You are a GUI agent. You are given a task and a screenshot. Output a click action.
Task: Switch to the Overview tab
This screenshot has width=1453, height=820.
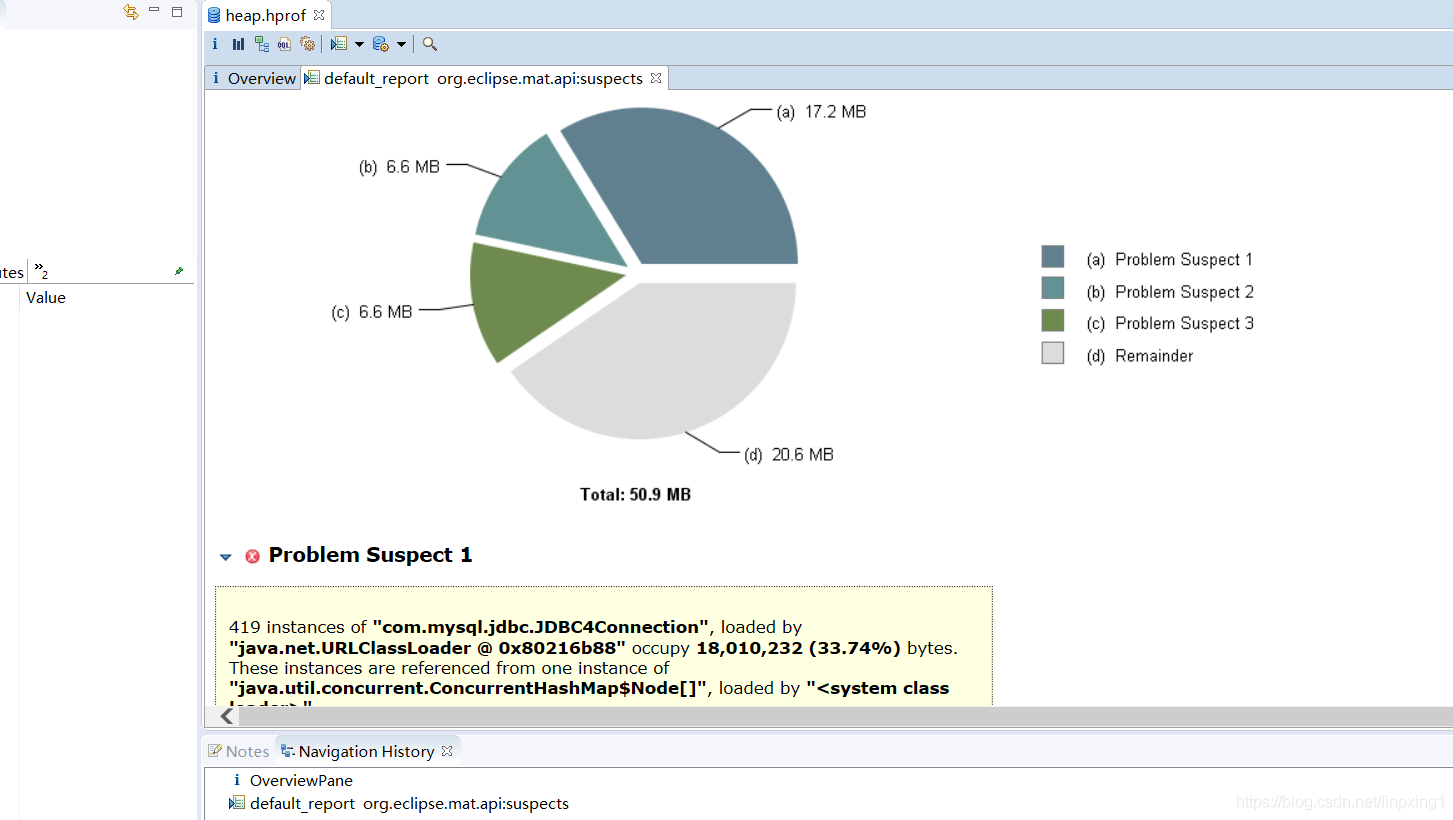253,78
